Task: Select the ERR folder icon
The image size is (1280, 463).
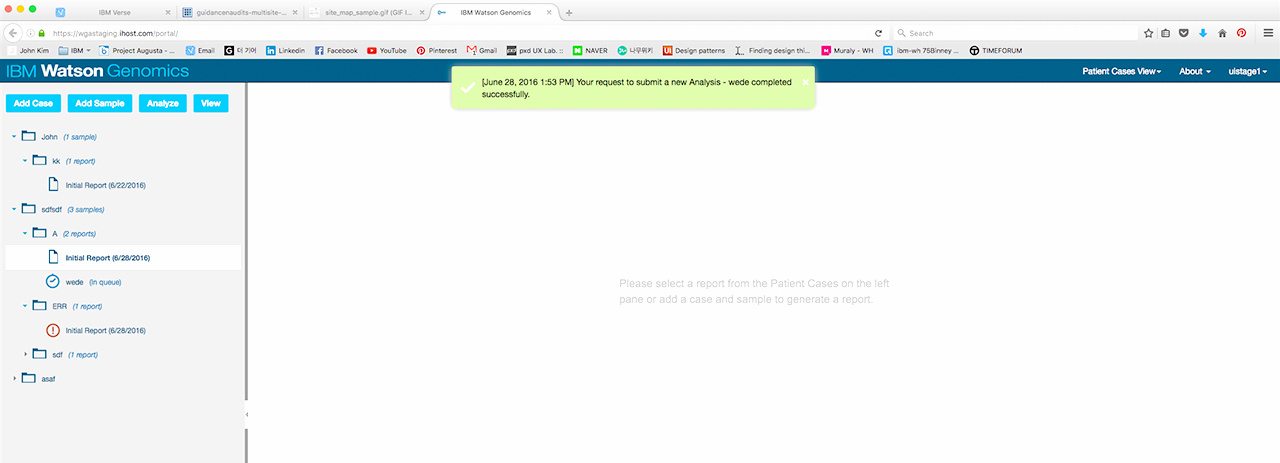Action: [40, 306]
